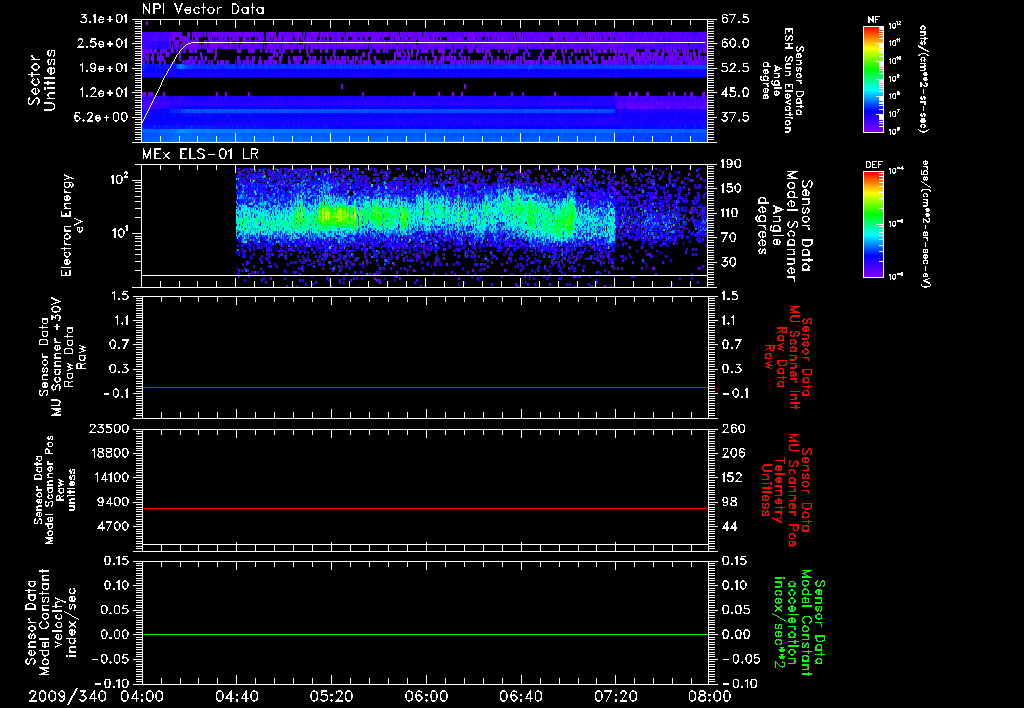Click the 06:00 time axis label
This screenshot has width=1024, height=708.
426,696
